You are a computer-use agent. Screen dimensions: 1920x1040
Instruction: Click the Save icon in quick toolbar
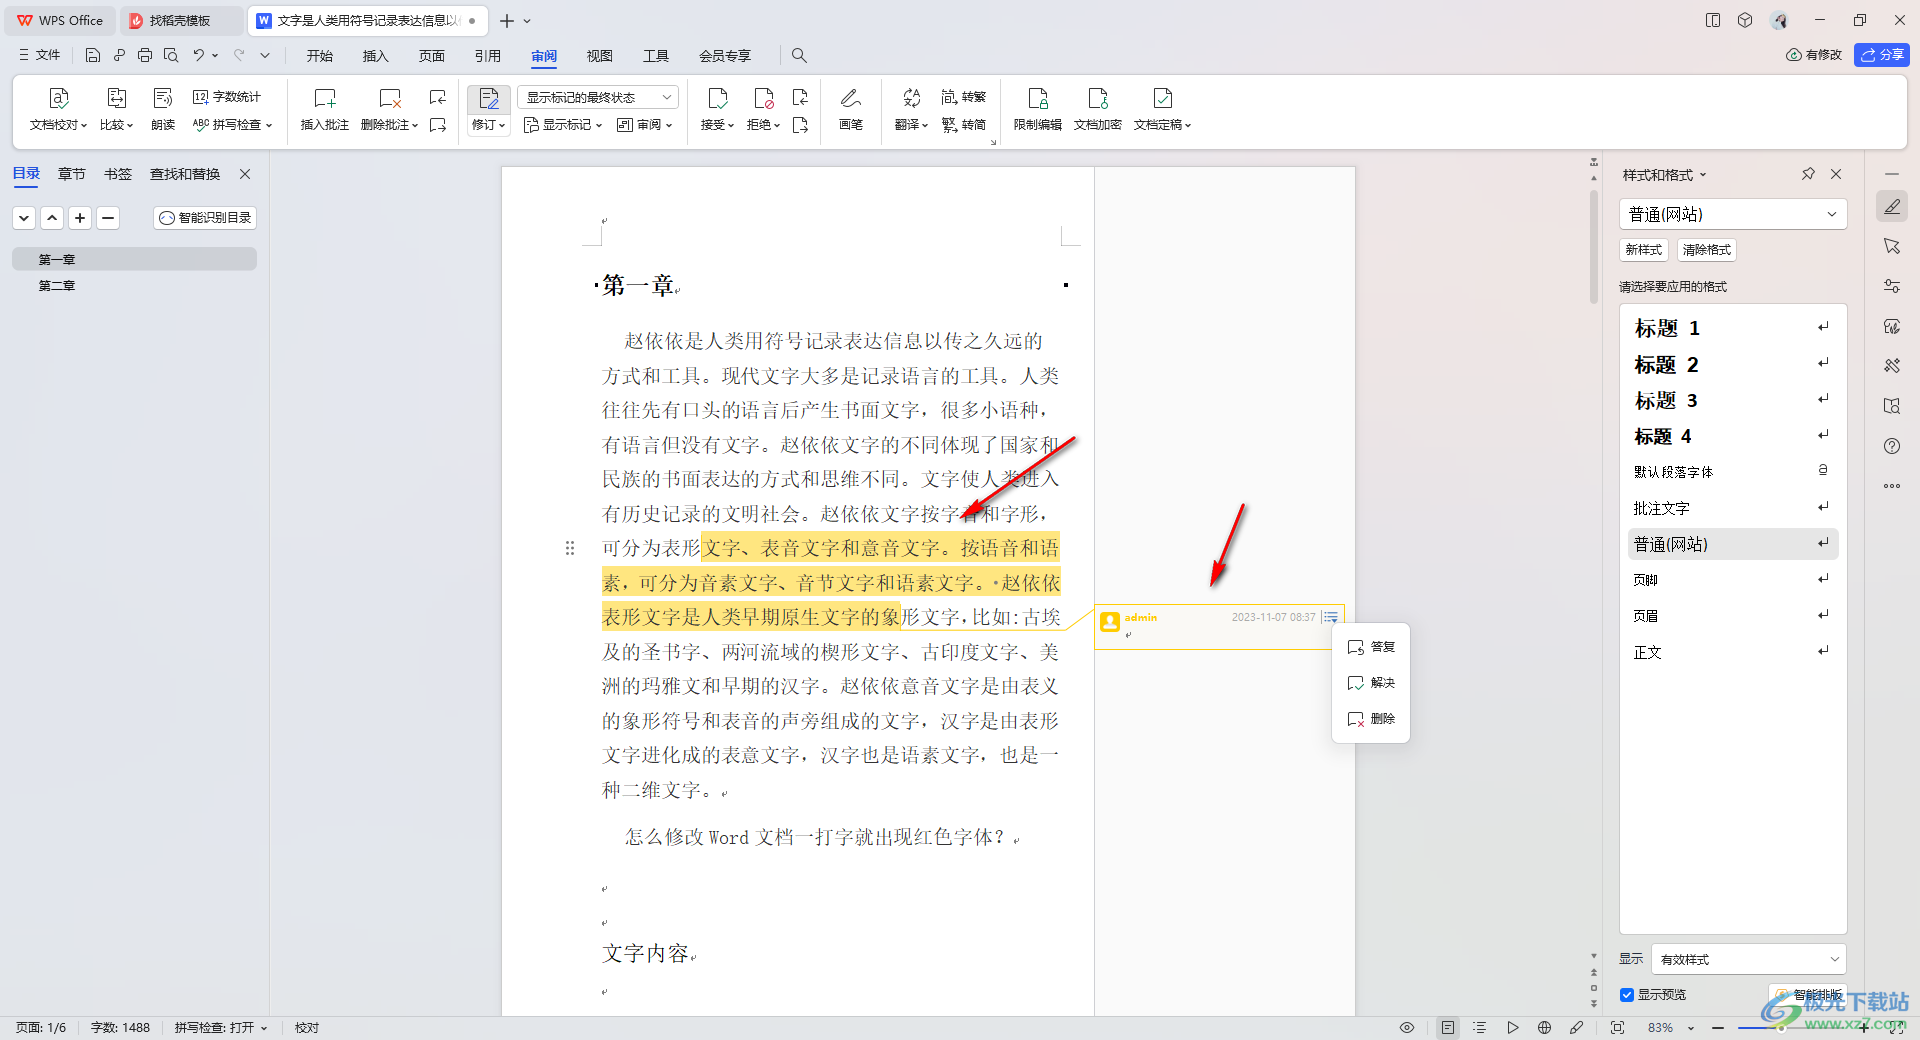93,55
